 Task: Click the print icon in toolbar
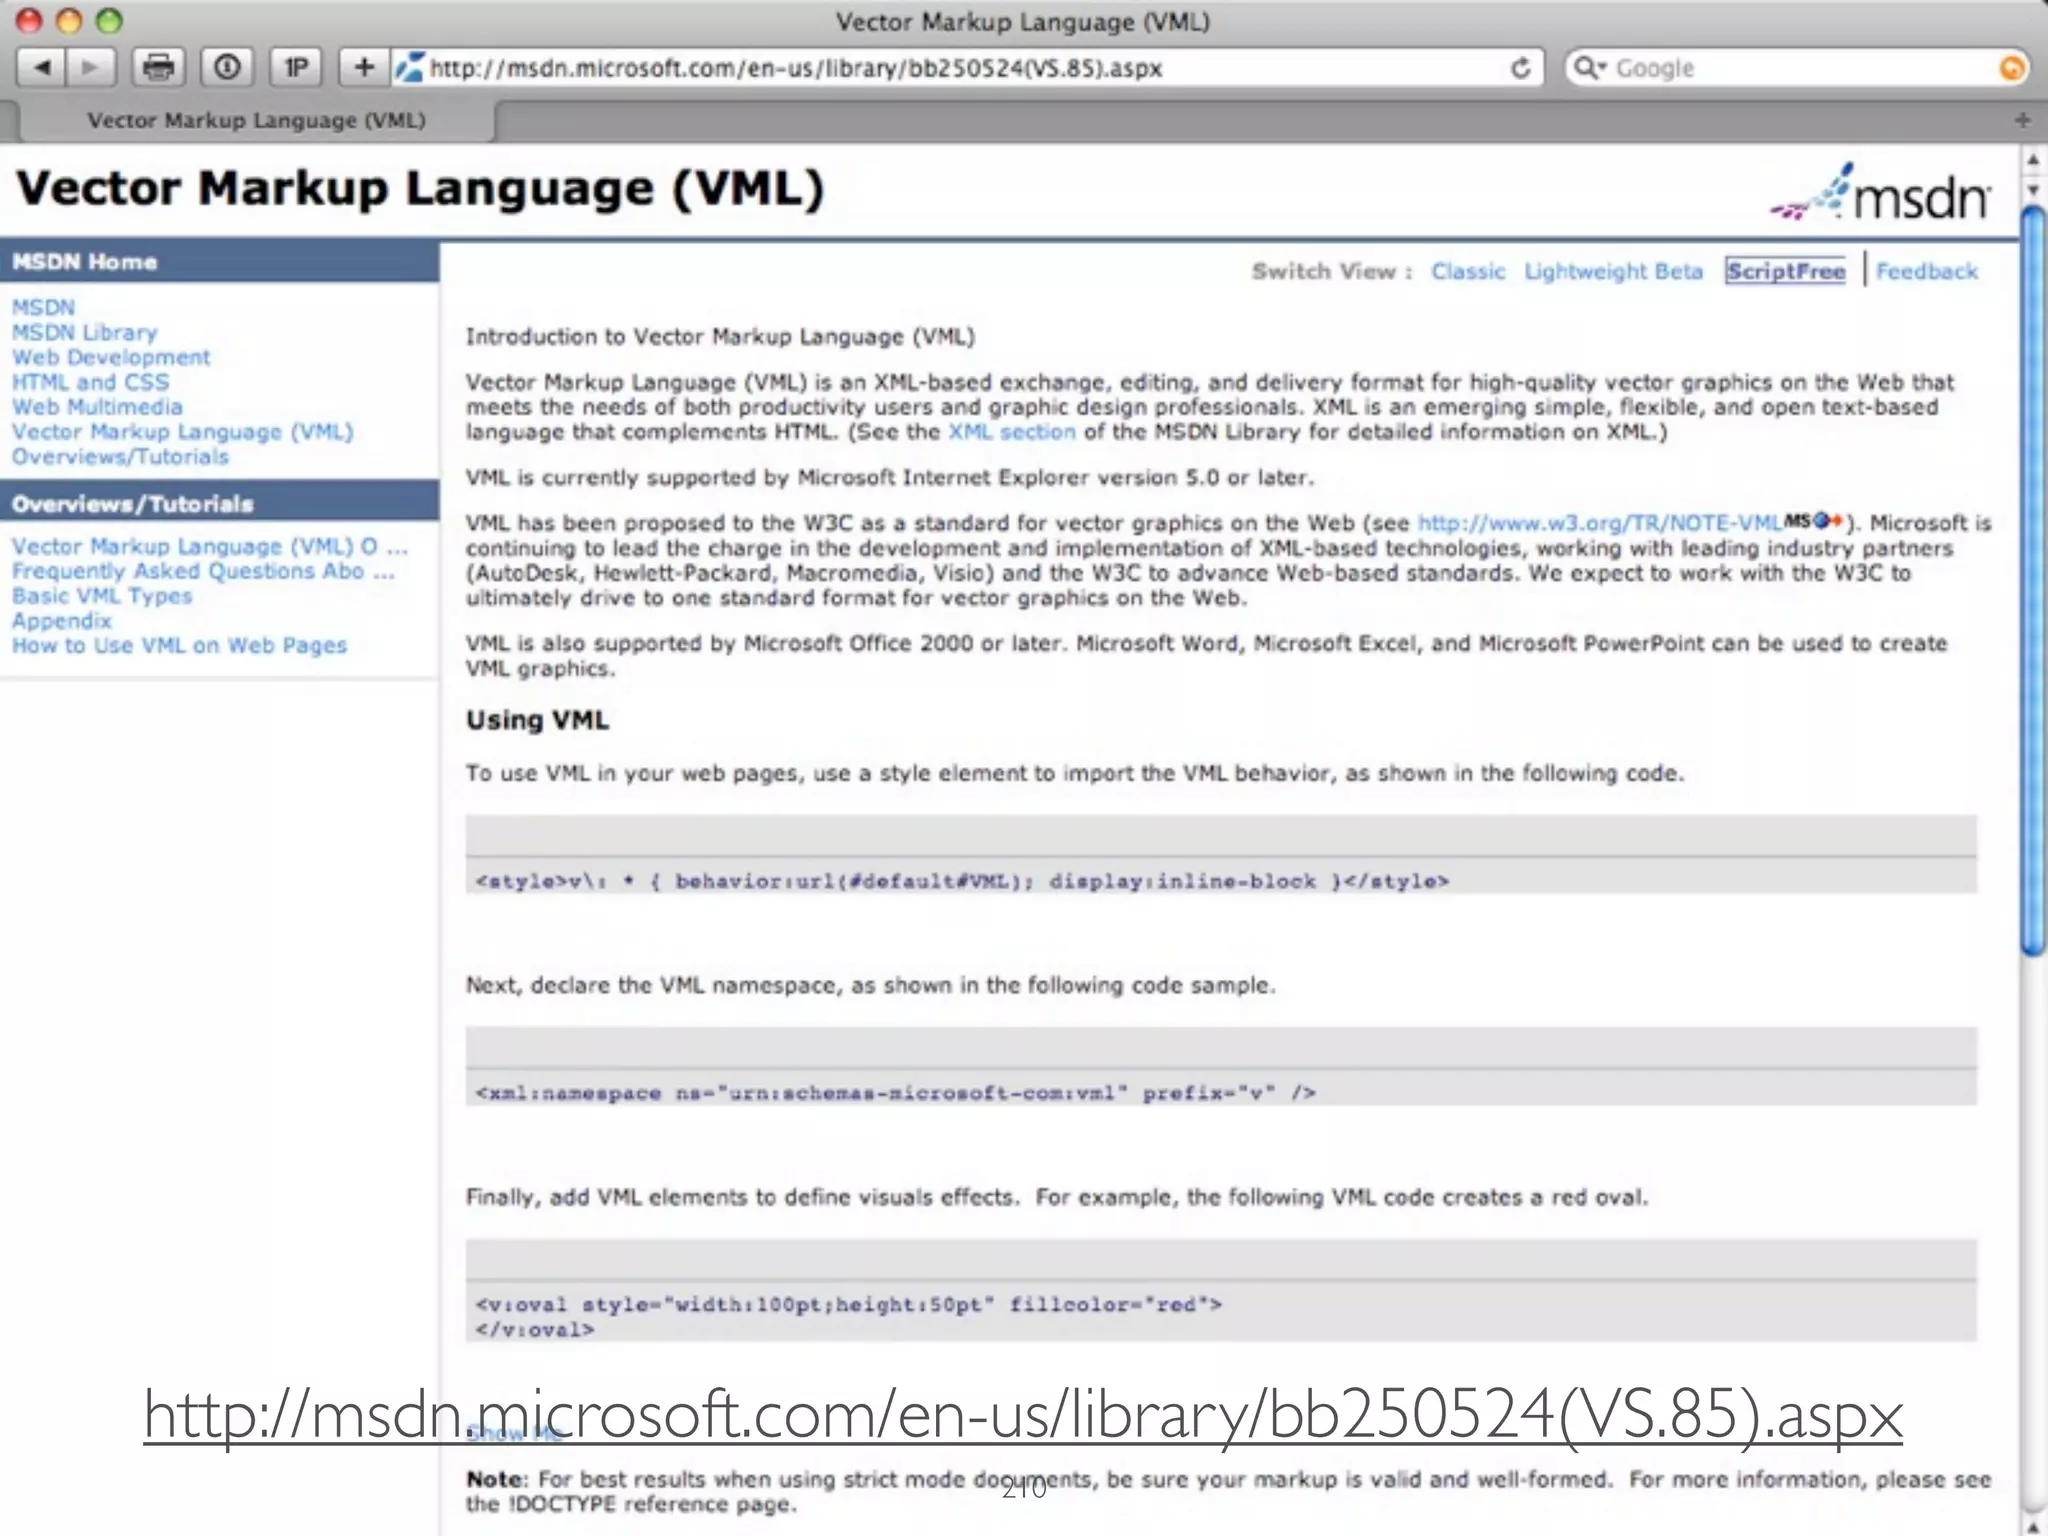point(159,68)
